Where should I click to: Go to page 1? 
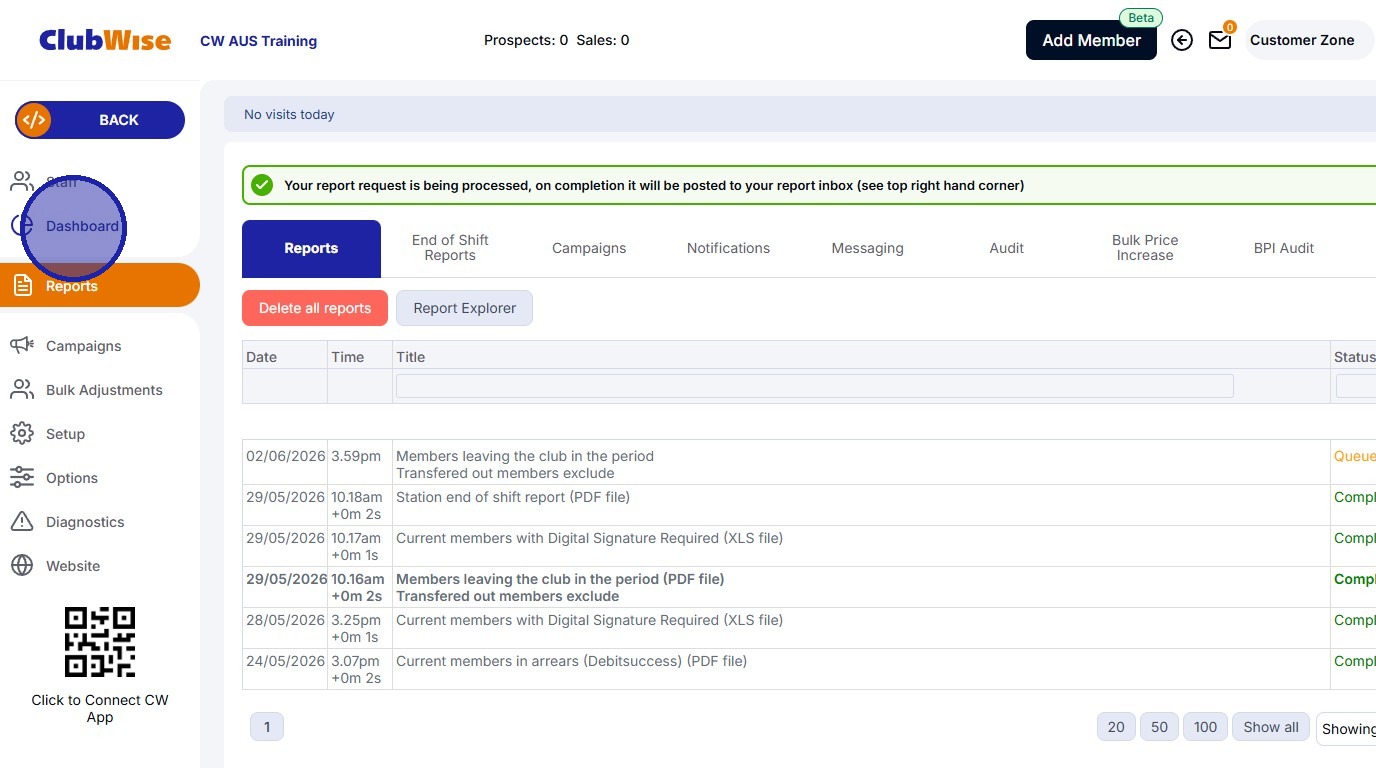point(267,727)
